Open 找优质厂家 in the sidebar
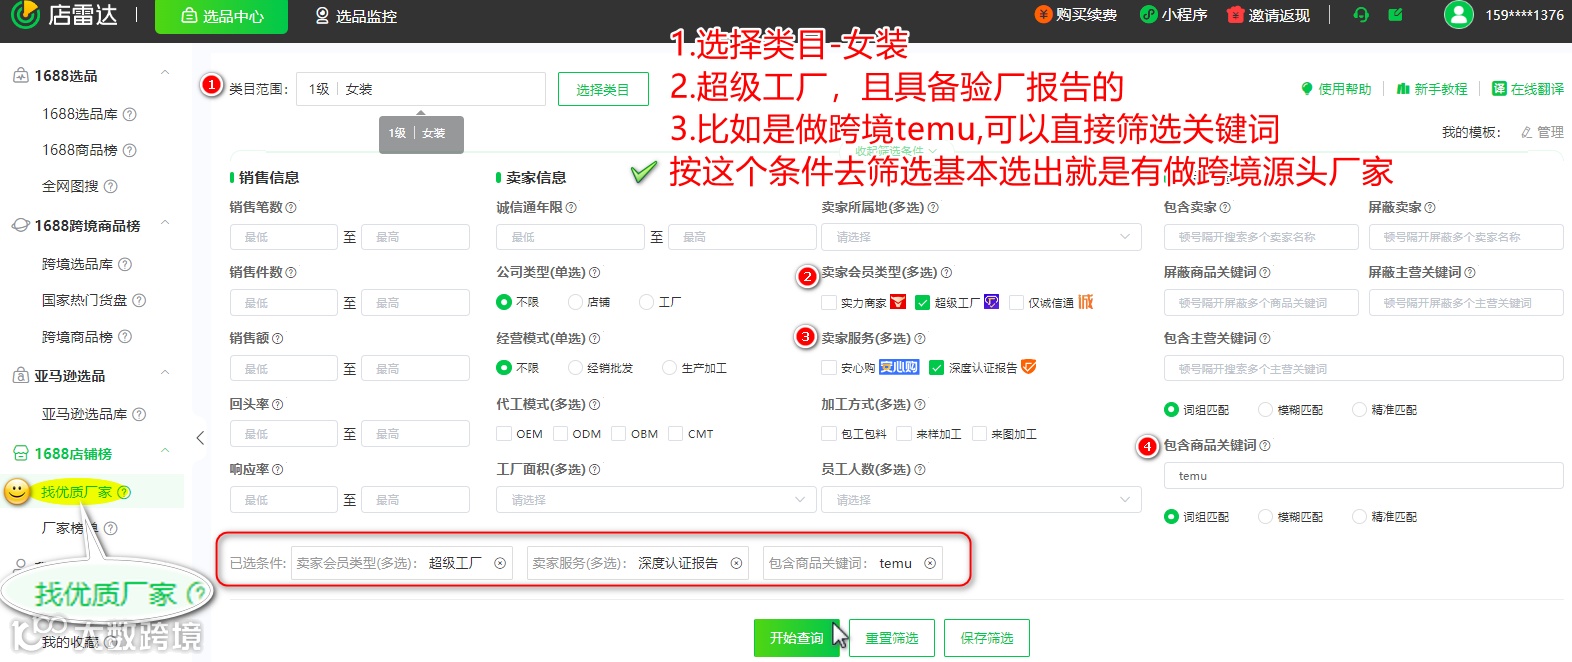 [76, 492]
